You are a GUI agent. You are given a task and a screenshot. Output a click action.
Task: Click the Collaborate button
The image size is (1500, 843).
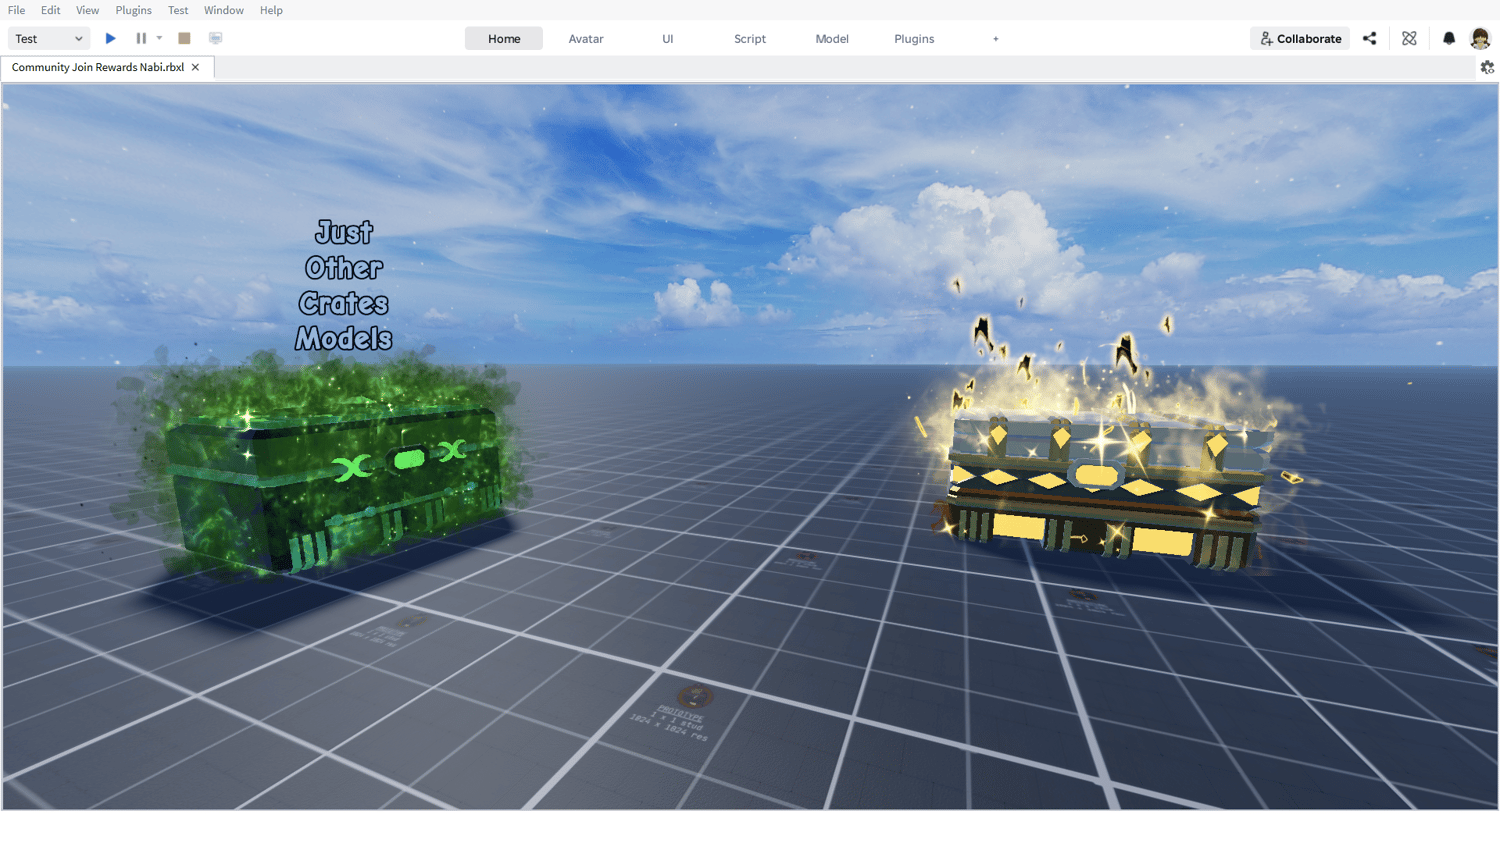pyautogui.click(x=1300, y=38)
